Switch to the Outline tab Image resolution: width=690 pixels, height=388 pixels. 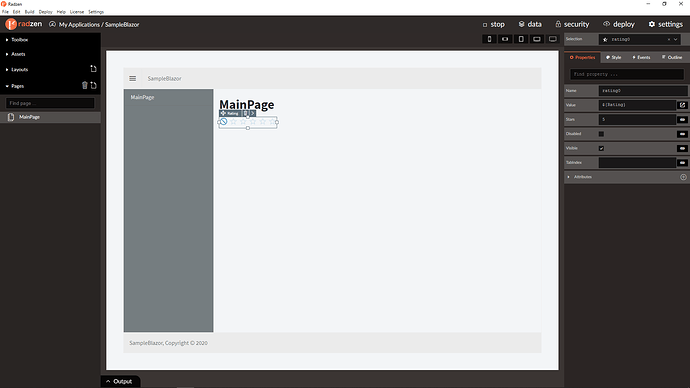[672, 58]
